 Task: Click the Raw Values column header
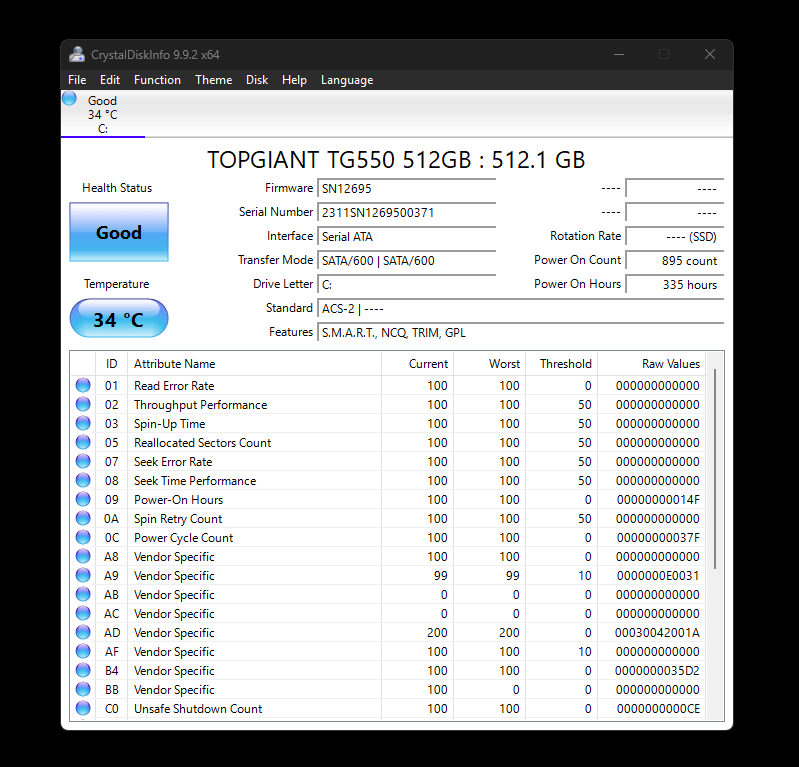click(652, 364)
